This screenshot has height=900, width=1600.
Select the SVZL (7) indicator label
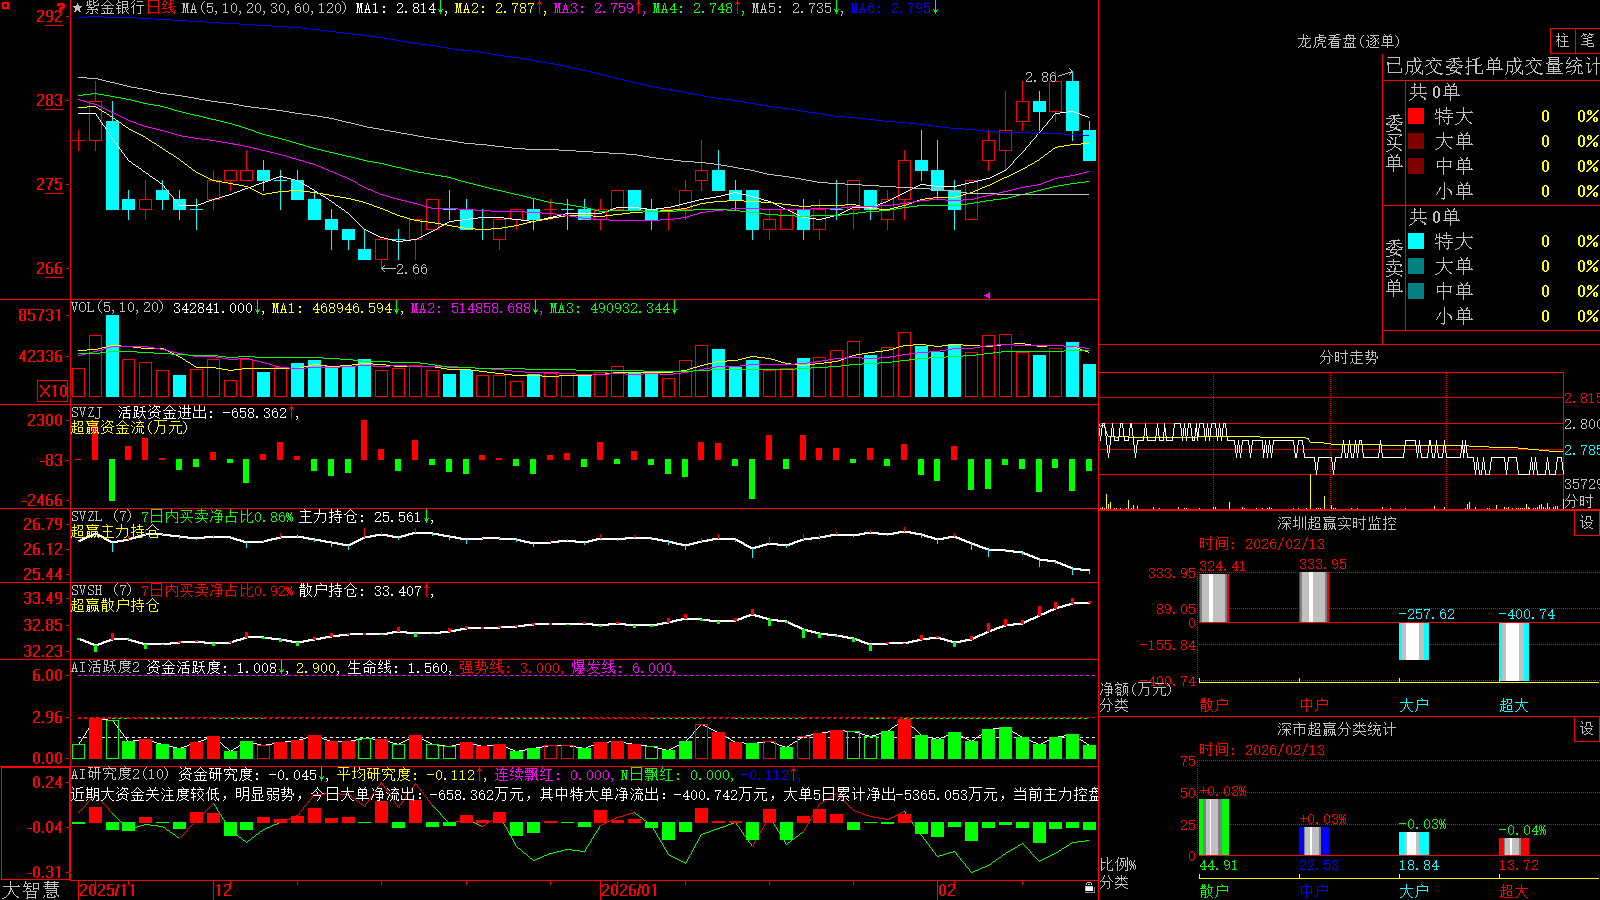pyautogui.click(x=101, y=517)
